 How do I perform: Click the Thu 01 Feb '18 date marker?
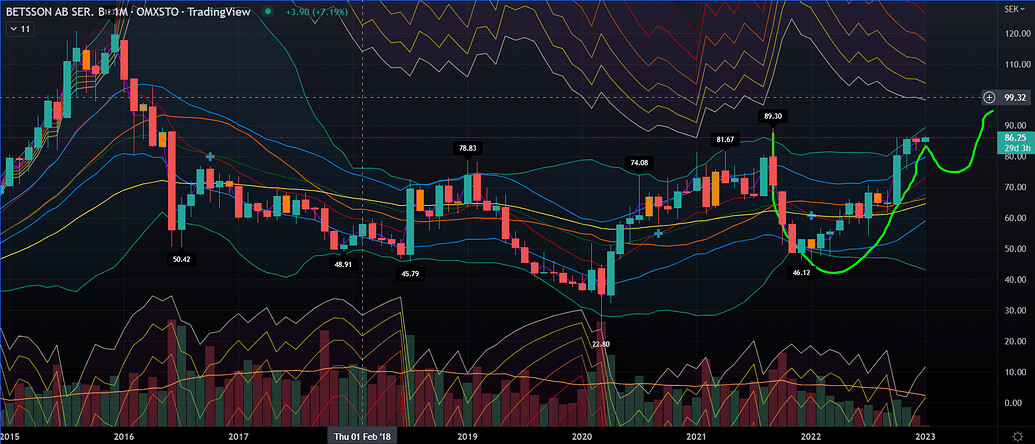click(361, 436)
